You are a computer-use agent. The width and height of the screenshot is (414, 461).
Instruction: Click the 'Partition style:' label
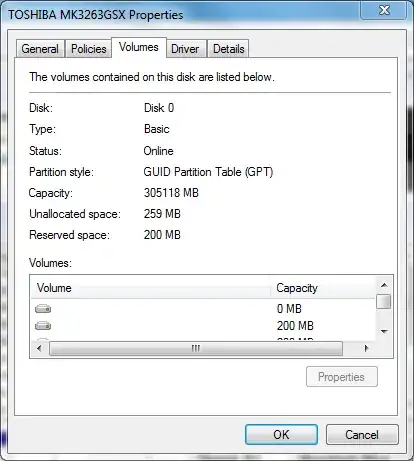[61, 172]
